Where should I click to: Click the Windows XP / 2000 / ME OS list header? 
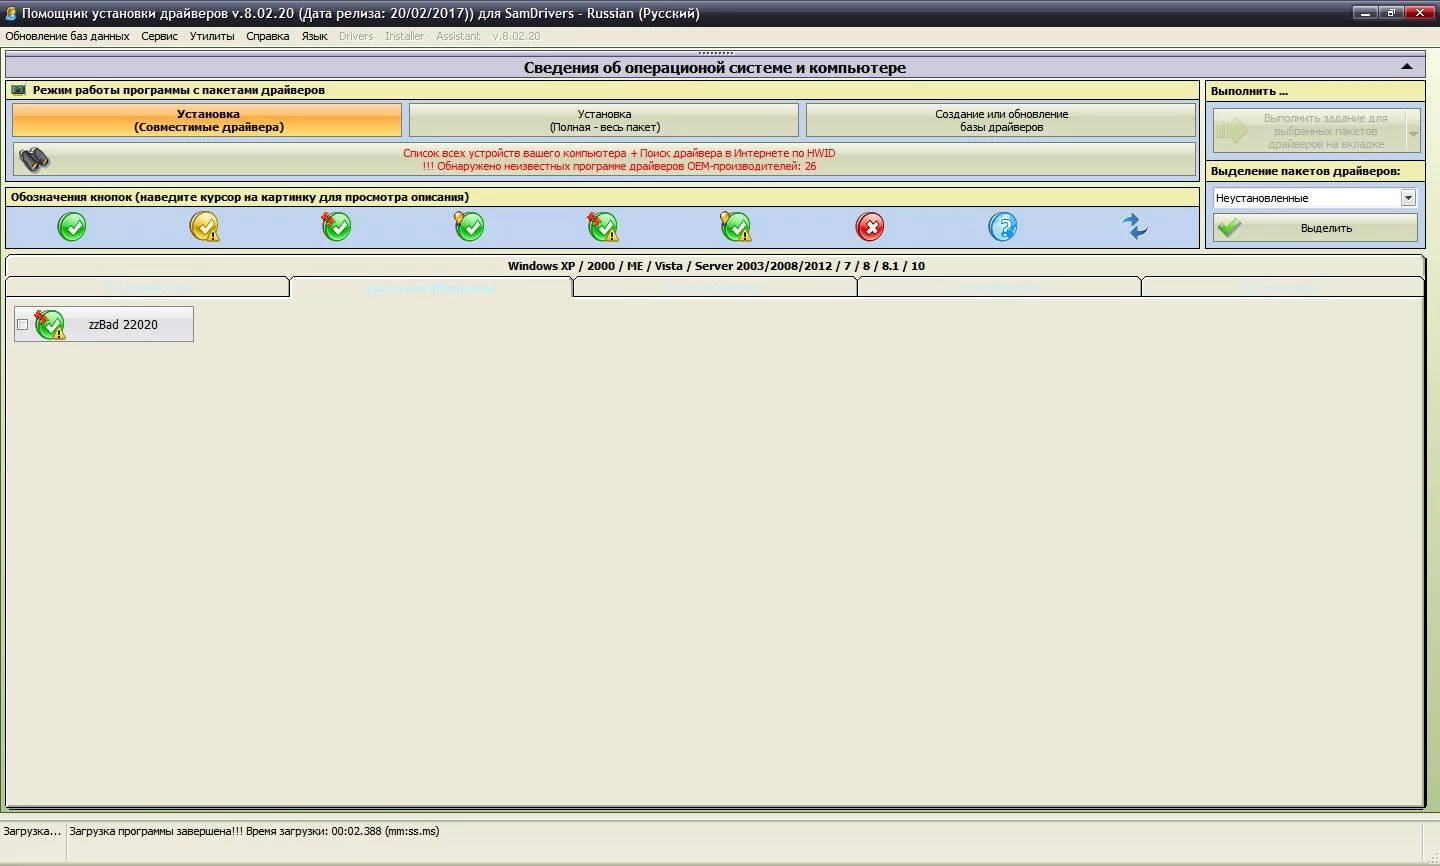(x=716, y=266)
